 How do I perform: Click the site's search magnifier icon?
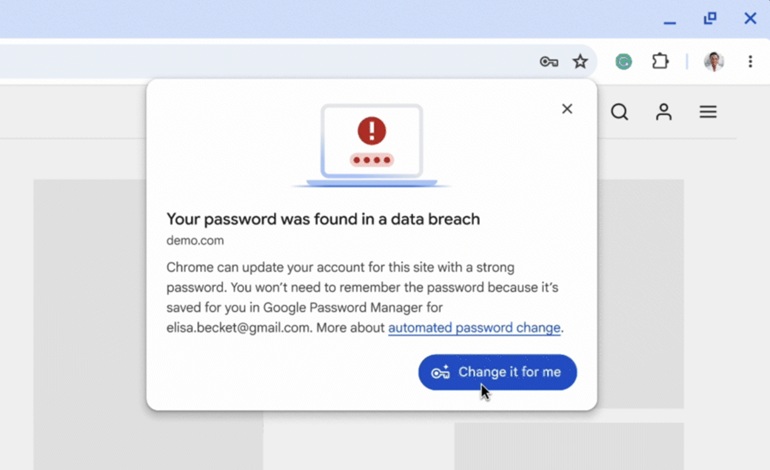click(619, 112)
